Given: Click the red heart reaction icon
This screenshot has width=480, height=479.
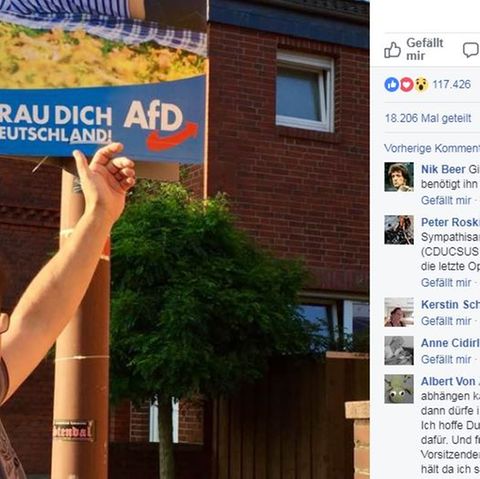Looking at the screenshot, I should tap(406, 85).
